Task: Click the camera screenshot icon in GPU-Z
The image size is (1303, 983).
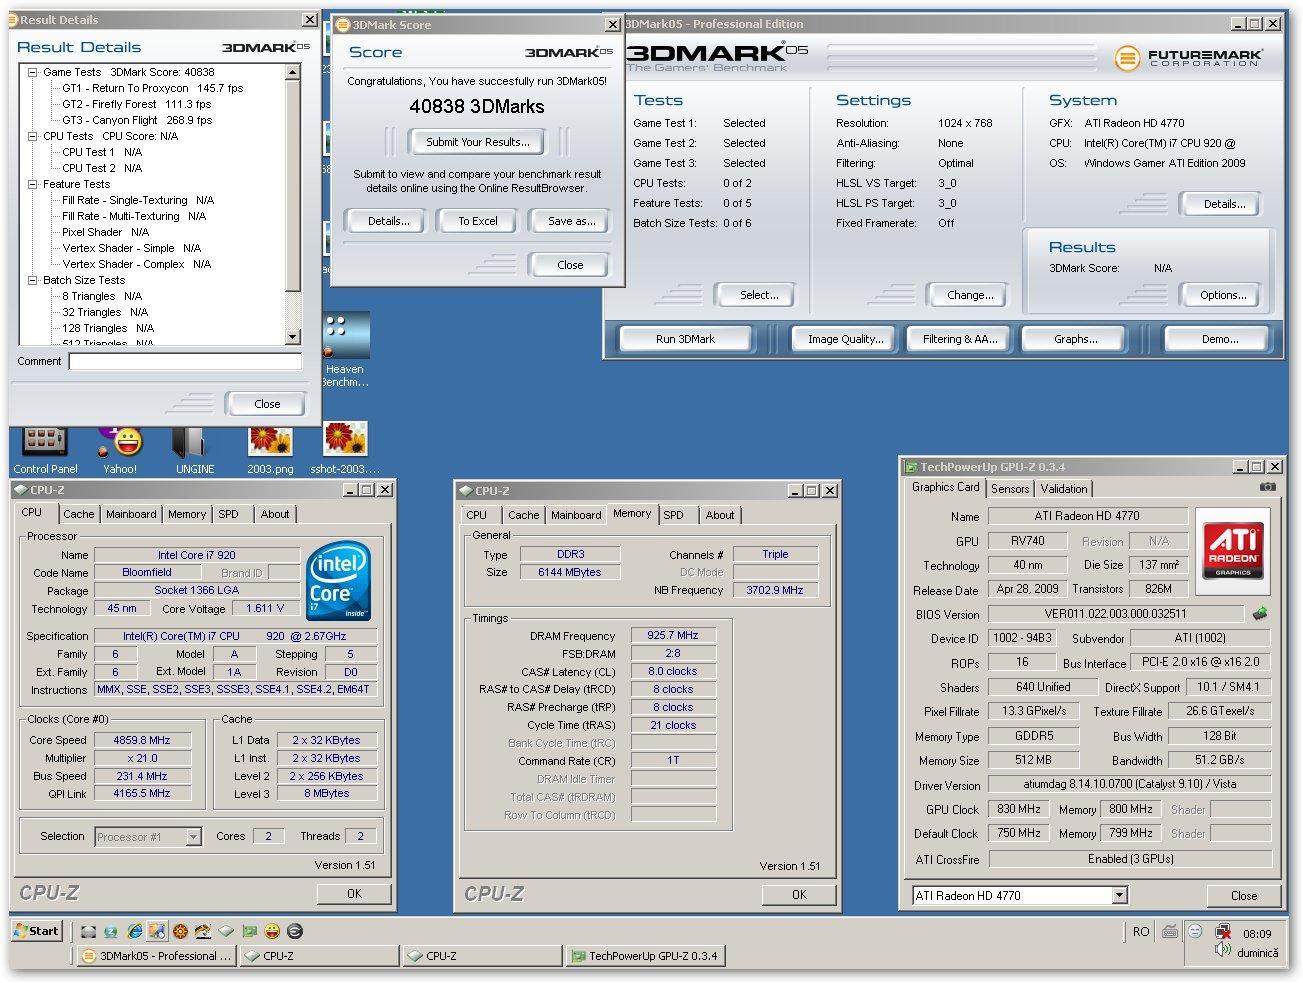Action: 1267,487
